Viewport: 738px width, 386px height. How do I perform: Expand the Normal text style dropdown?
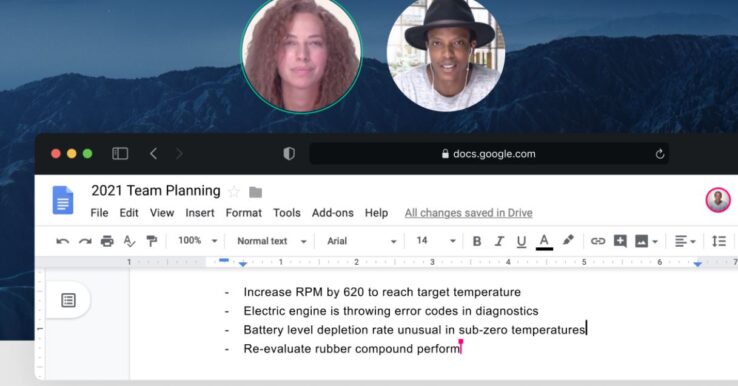[x=272, y=241]
